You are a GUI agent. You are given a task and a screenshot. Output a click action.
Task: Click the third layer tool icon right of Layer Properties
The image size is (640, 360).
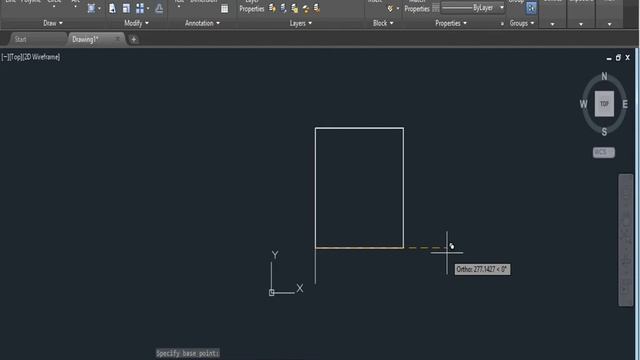coord(294,8)
